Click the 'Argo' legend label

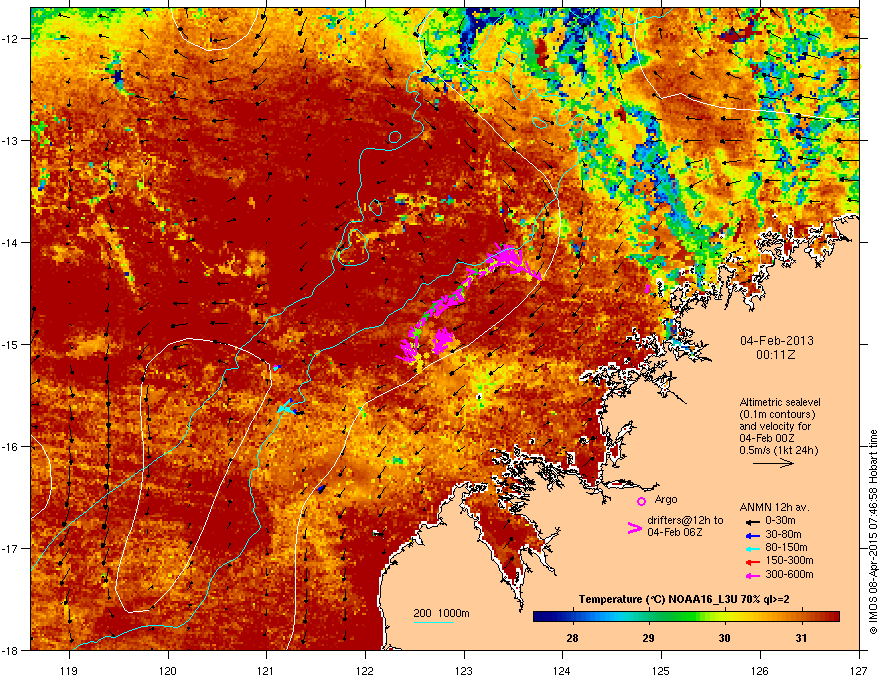click(x=666, y=499)
